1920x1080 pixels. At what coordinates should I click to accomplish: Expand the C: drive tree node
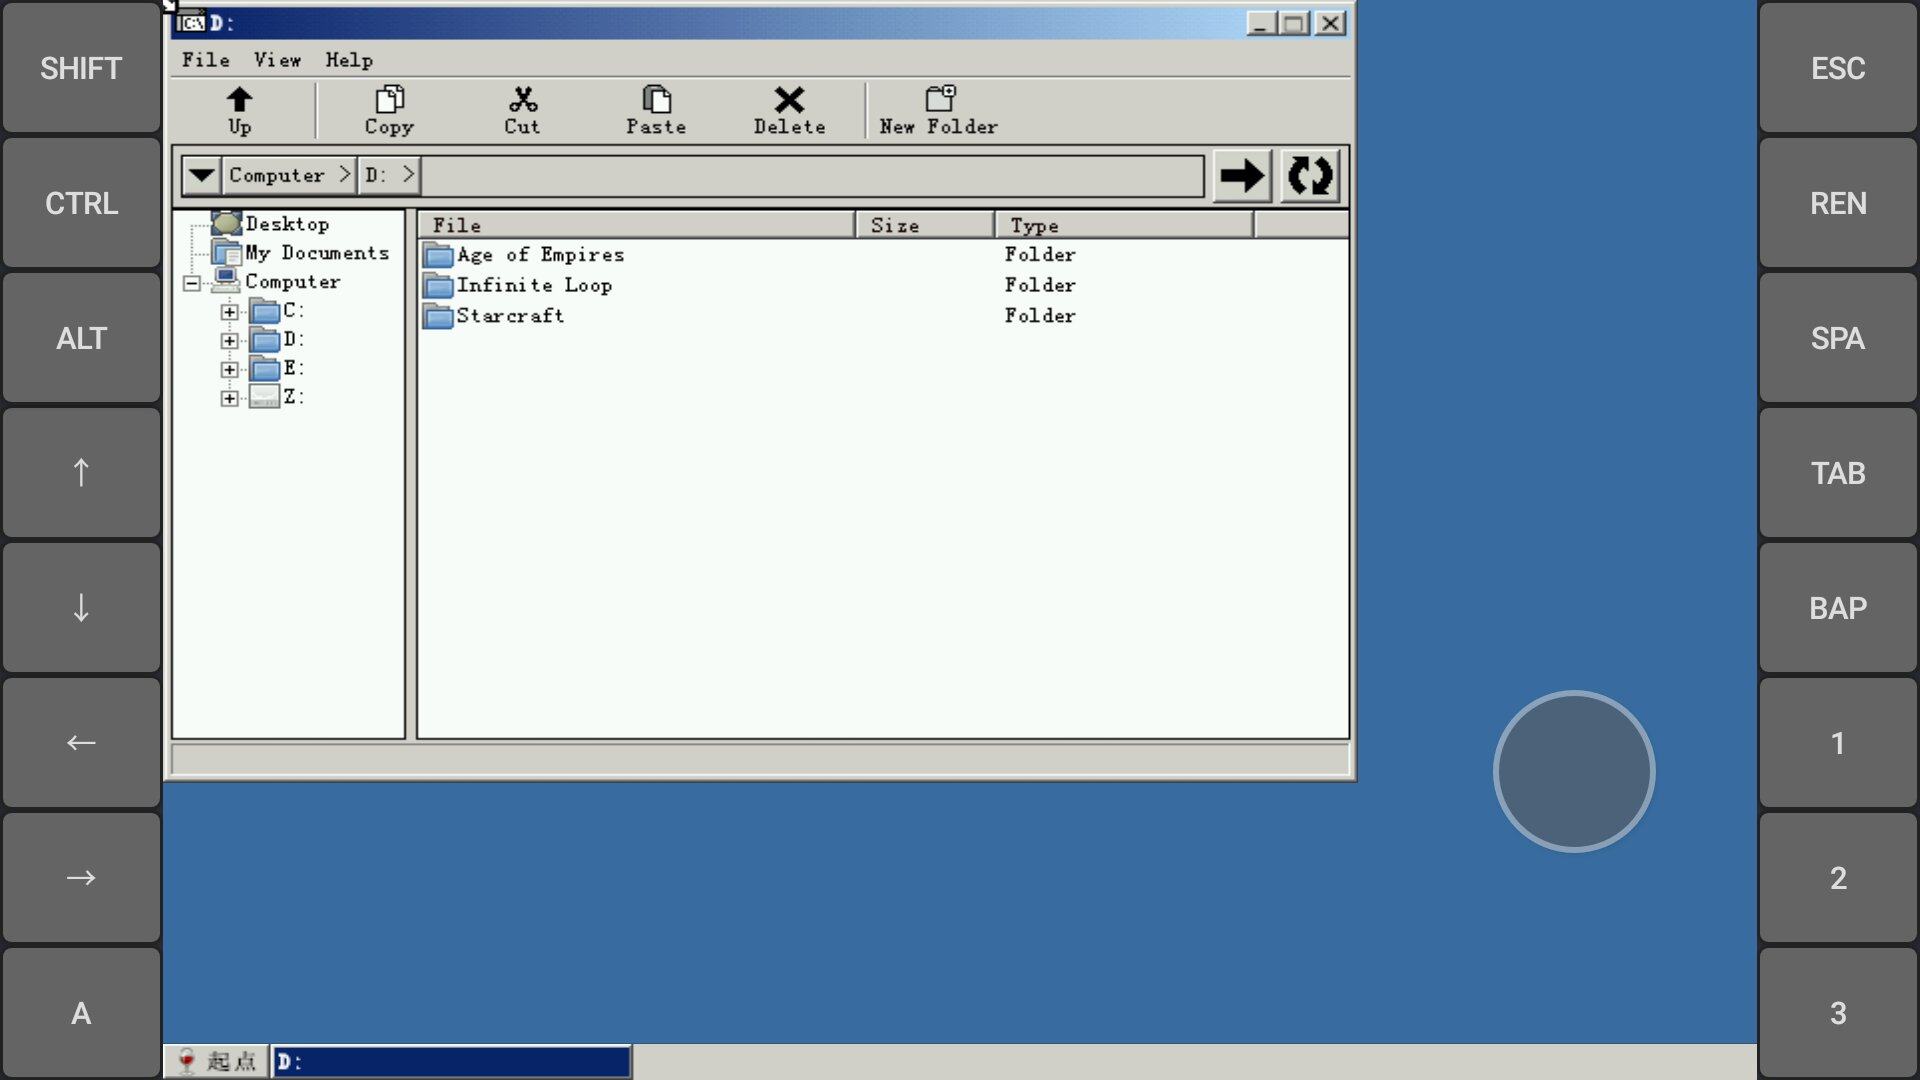click(229, 312)
